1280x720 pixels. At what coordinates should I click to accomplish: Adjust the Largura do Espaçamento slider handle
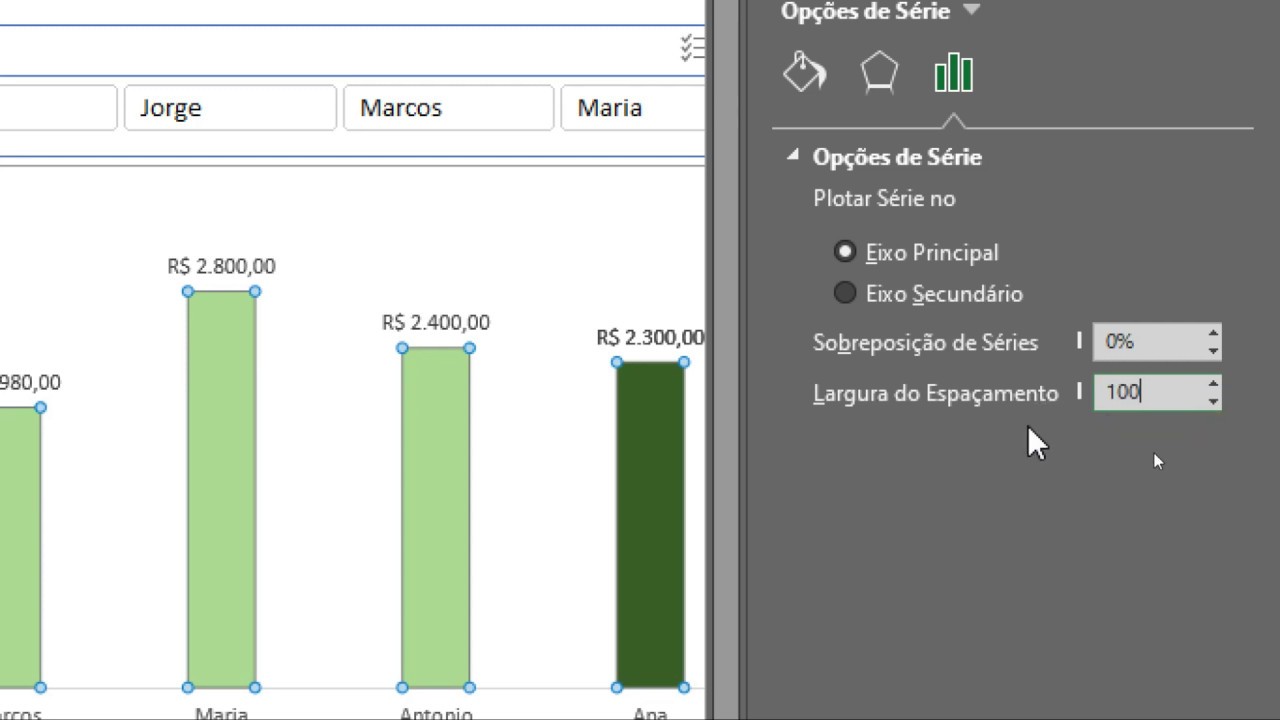point(1079,391)
